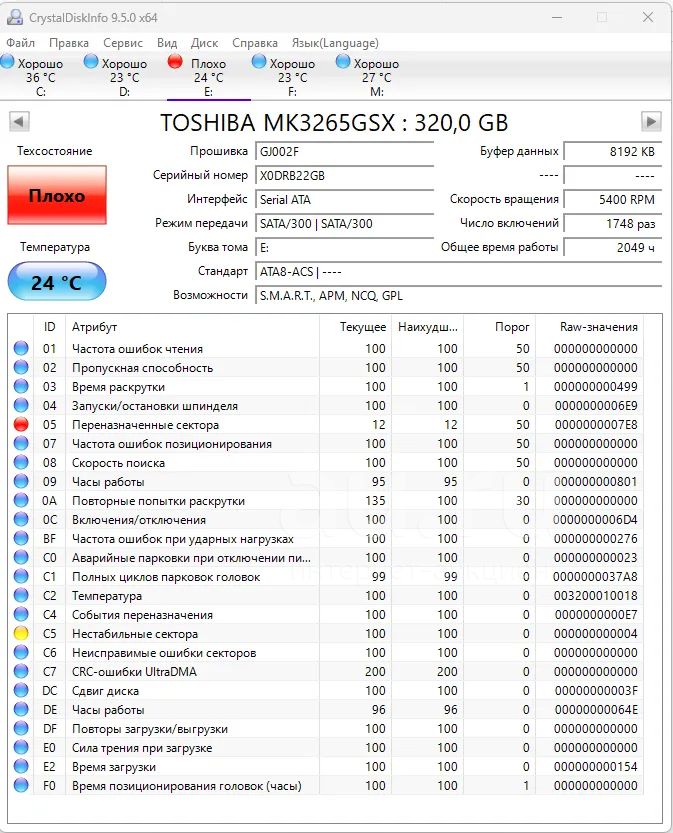Click the Raw-значения column header
Screen dimensions: 673x833
(x=590, y=327)
